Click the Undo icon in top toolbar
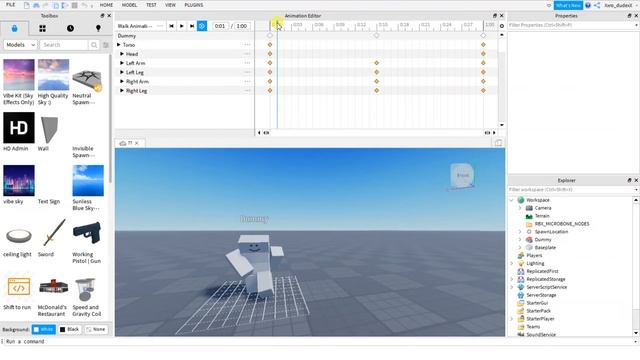 pyautogui.click(x=84, y=5)
